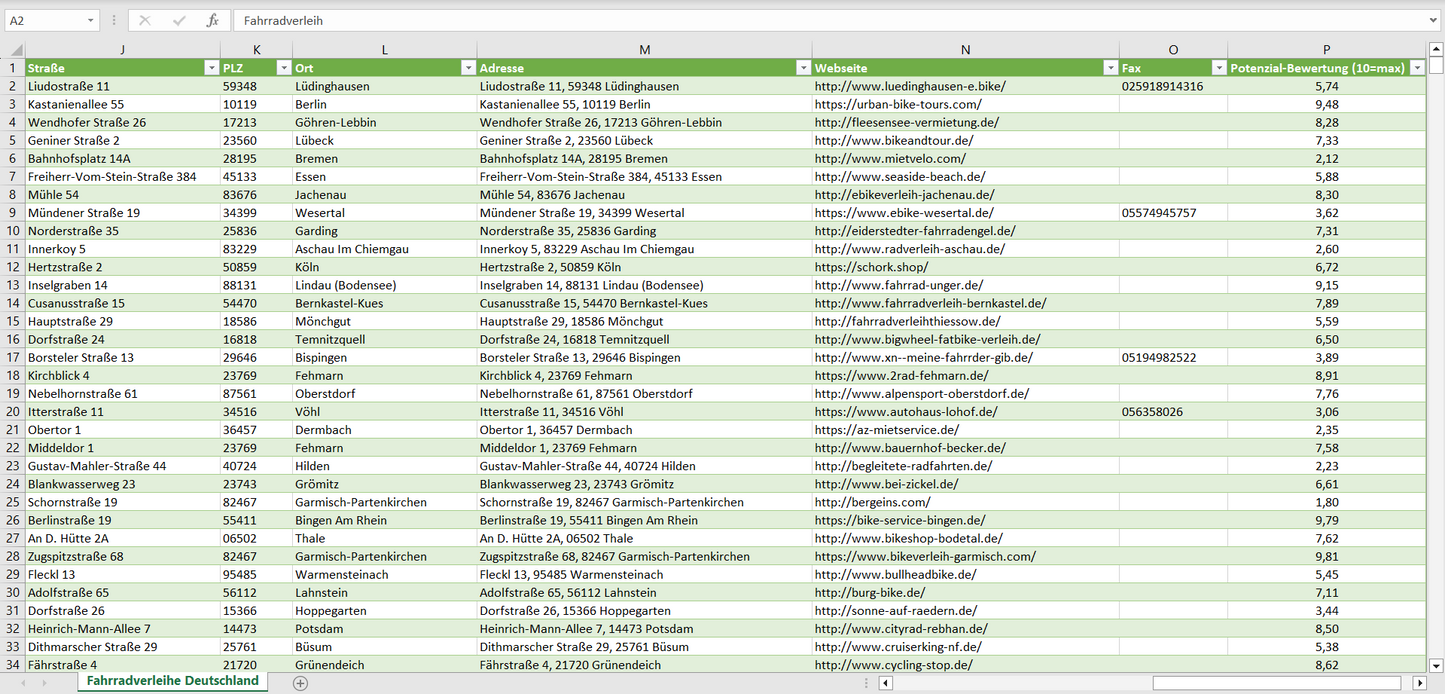Screen dimensions: 1445x694
Task: Click the bikeverleih-garmisch.com website cell
Action: point(924,556)
